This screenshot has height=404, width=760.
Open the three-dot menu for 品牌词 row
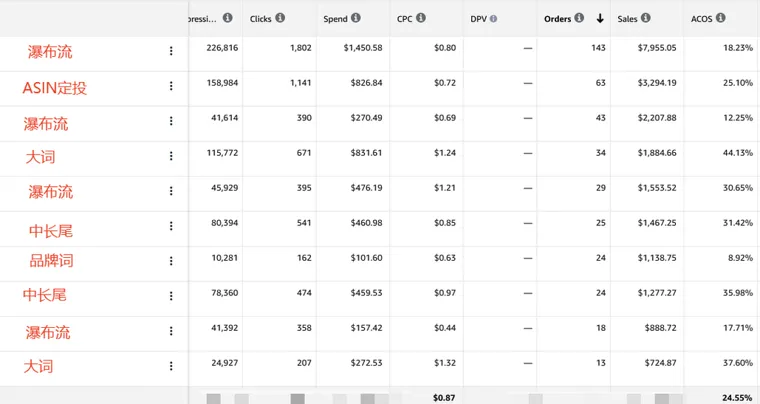click(x=171, y=261)
